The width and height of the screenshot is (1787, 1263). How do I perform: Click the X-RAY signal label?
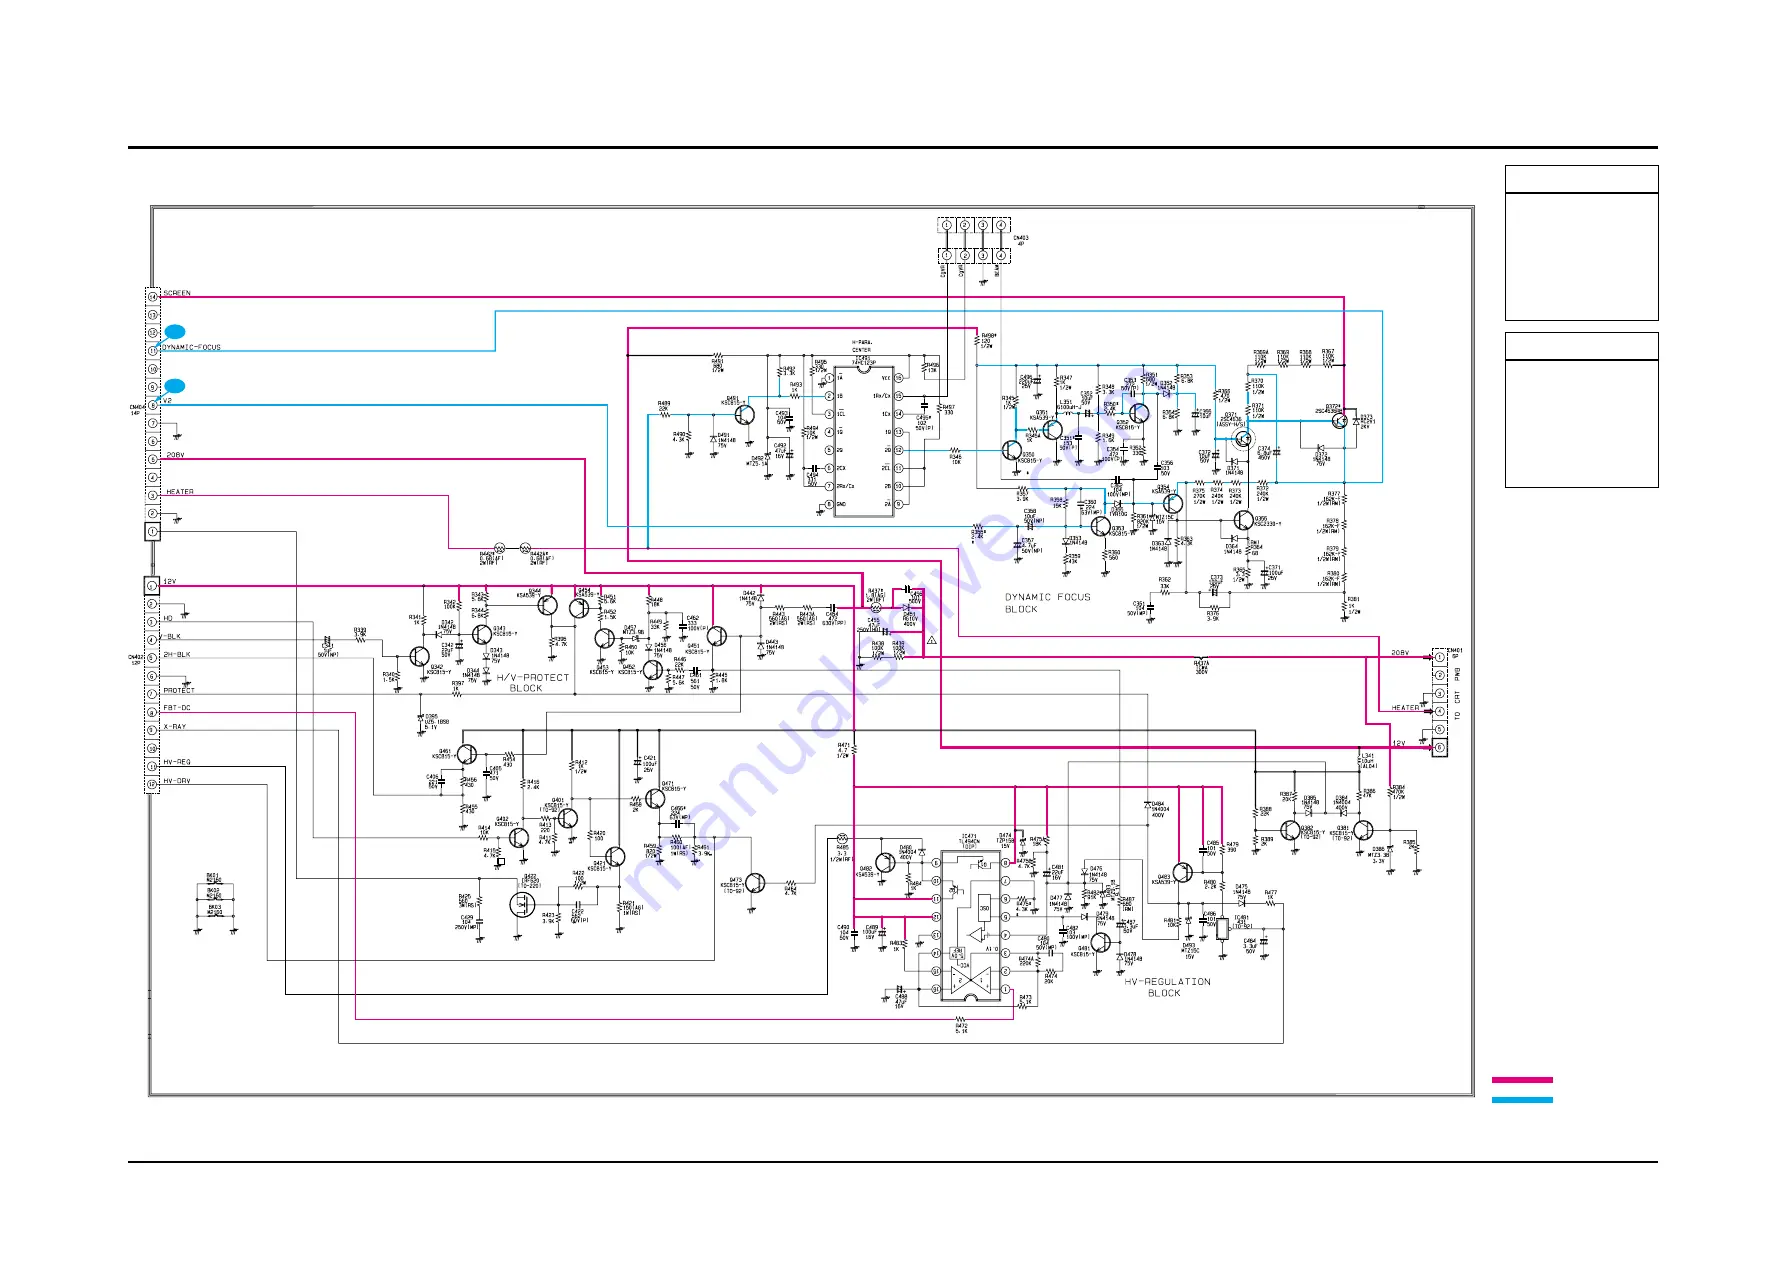[x=175, y=727]
